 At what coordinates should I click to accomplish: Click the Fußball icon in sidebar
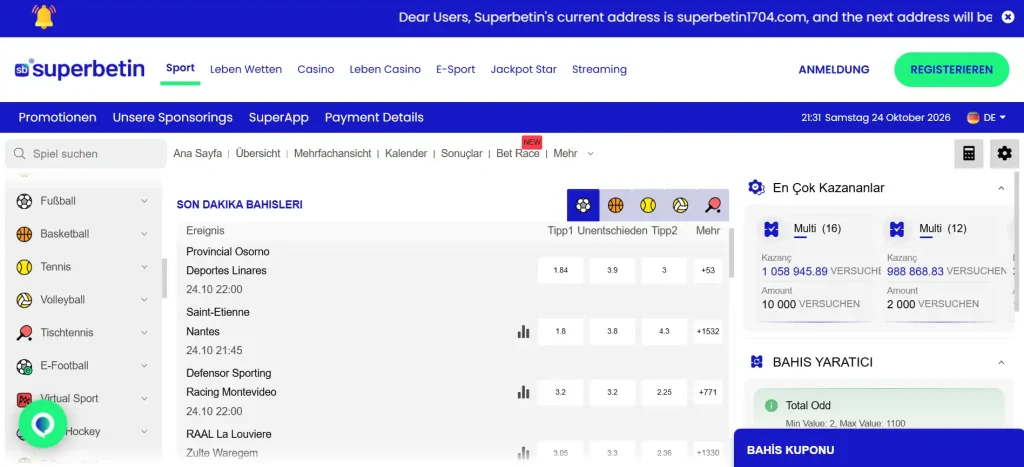[x=24, y=201]
